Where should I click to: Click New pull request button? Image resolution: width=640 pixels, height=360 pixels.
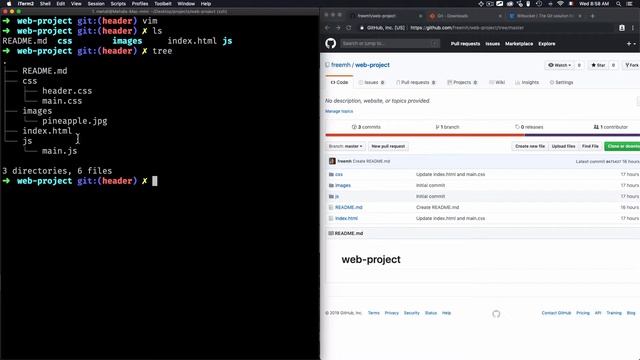pyautogui.click(x=388, y=146)
